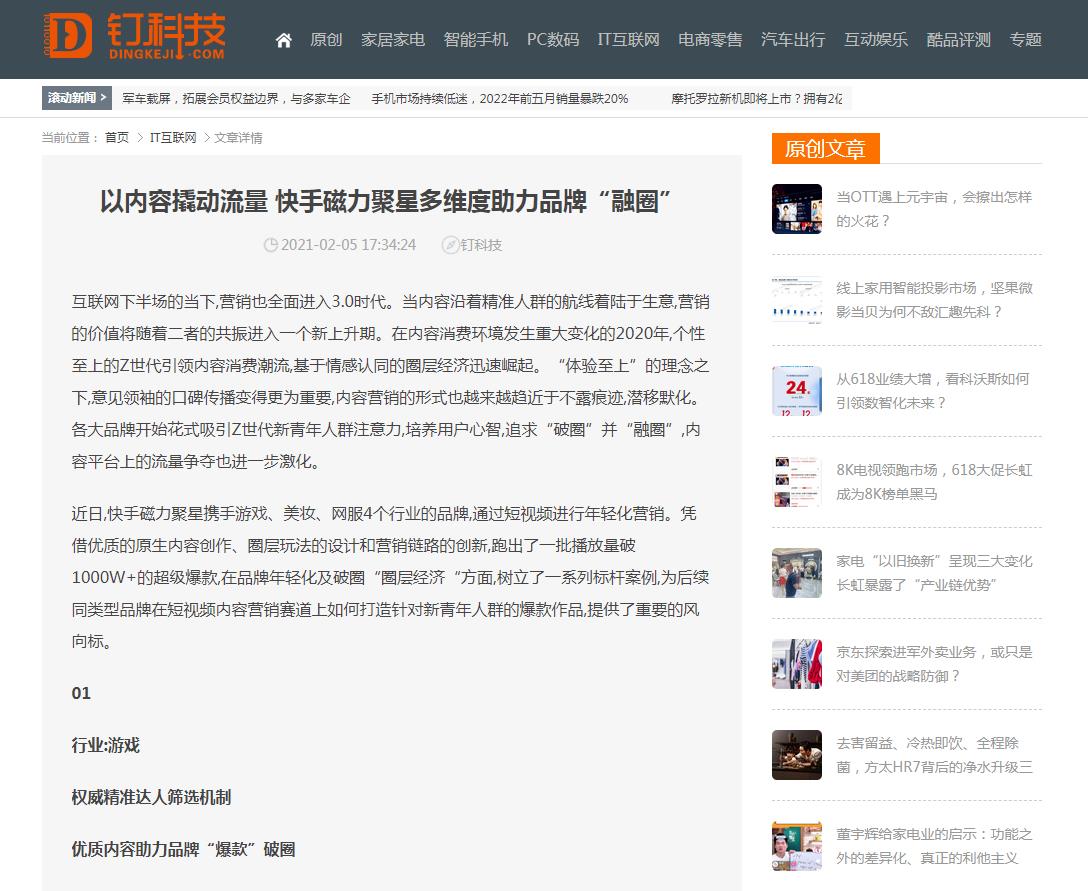Open article 当OTT遇上元宇宙，会擦出怎样的火花
Screen dimensions: 1088x891
coord(934,209)
